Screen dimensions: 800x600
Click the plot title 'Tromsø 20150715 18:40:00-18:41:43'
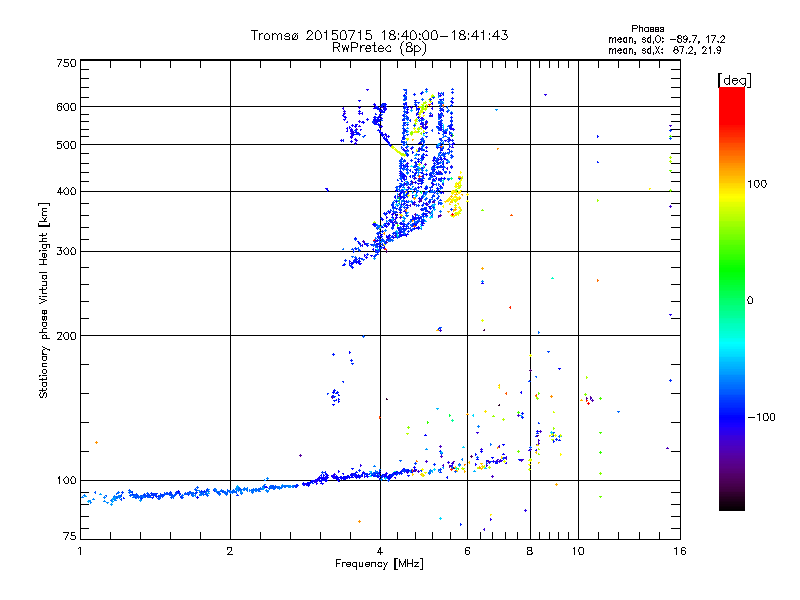(379, 35)
